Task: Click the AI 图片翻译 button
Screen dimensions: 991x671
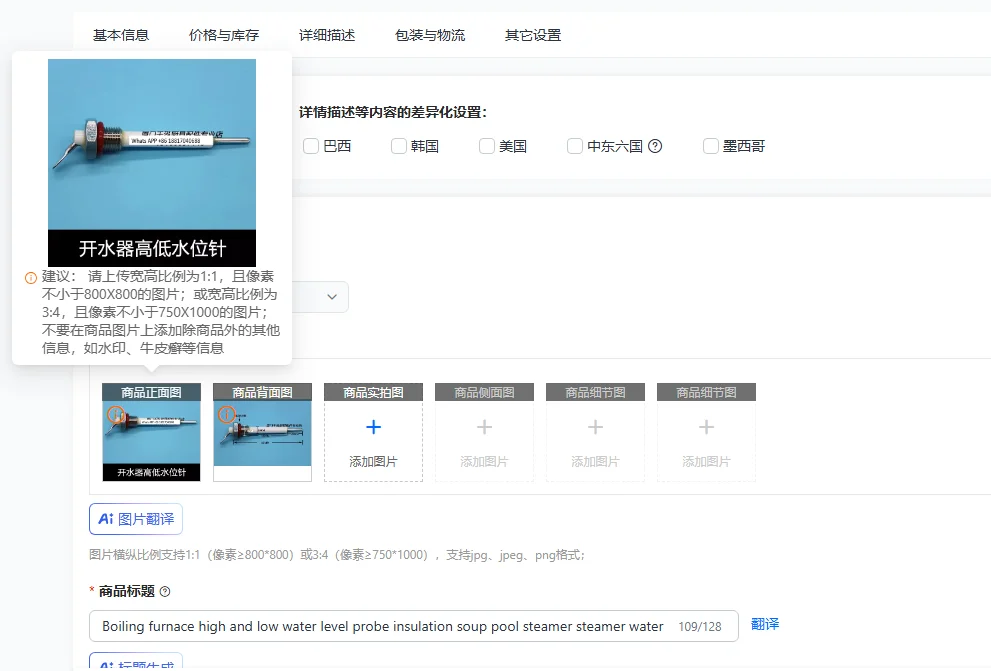Action: [136, 519]
